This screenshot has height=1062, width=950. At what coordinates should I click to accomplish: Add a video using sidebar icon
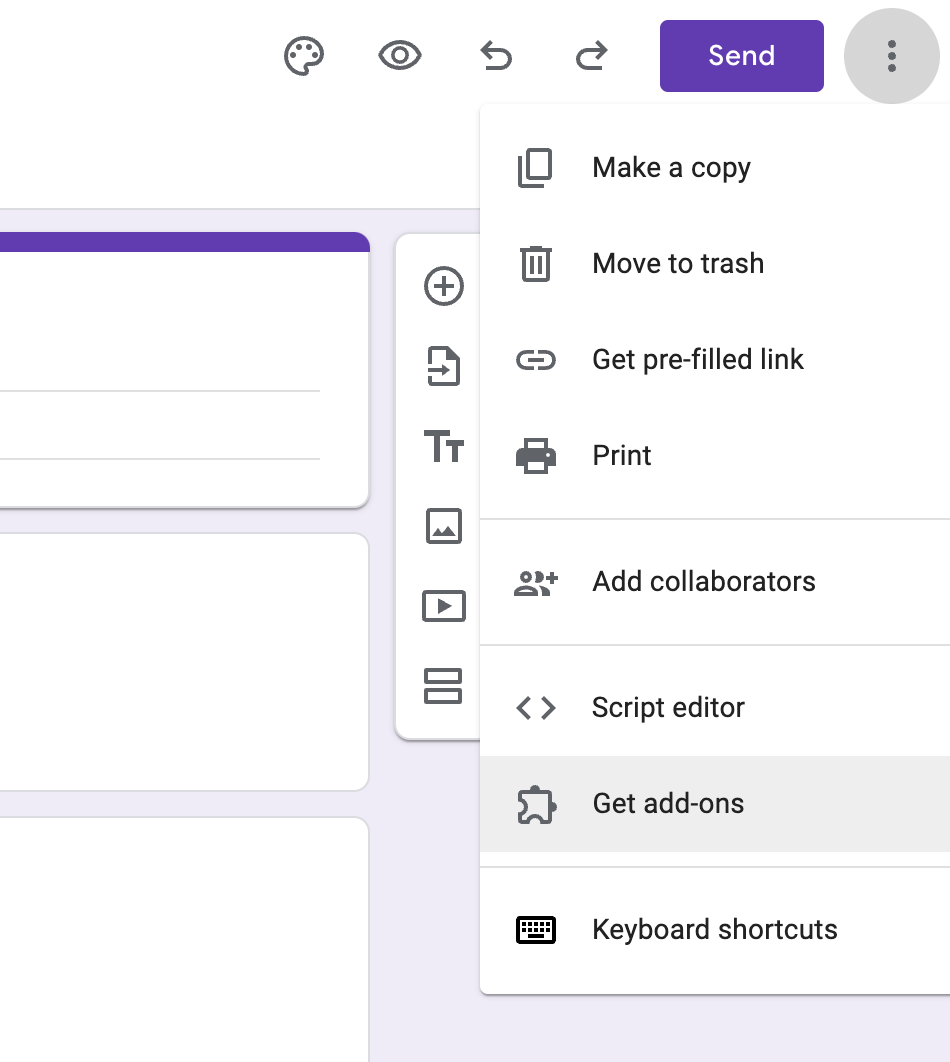pos(444,606)
